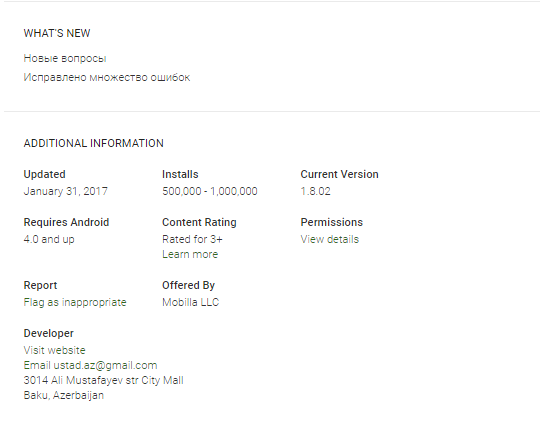
Task: Click the 500,000 - 1,000,000 installs value
Action: pos(210,191)
